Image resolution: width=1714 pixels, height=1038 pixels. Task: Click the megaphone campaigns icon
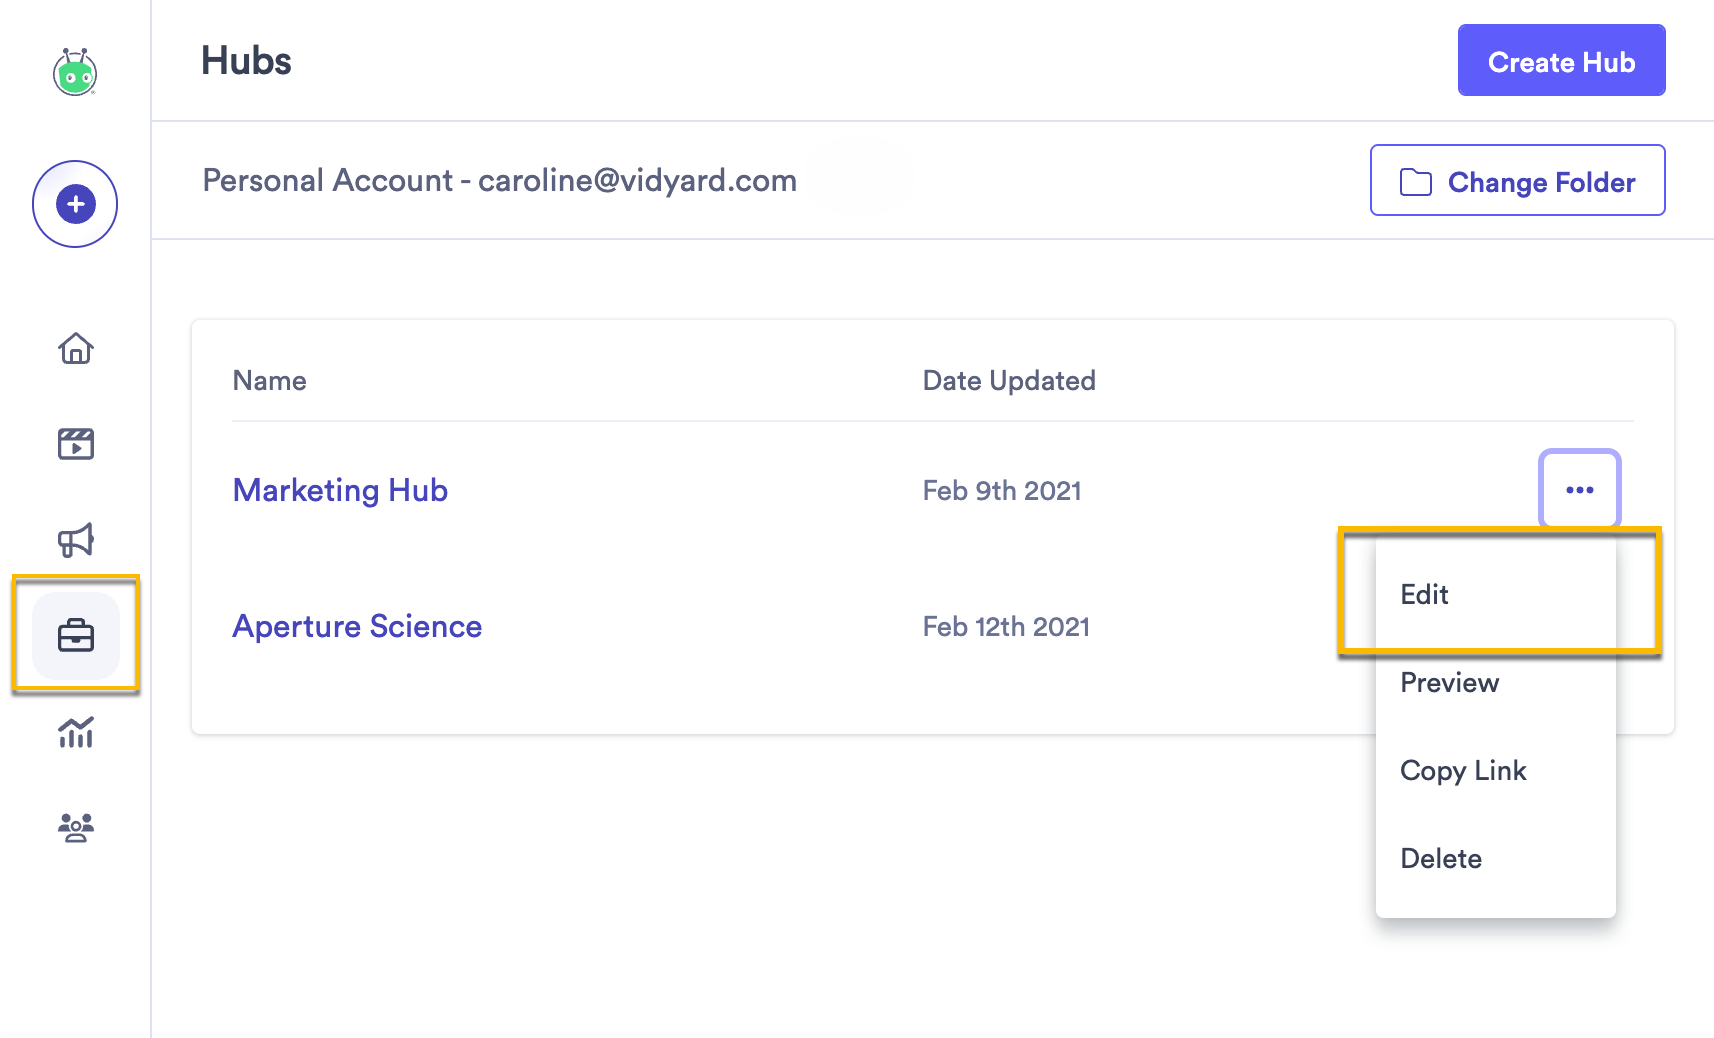pyautogui.click(x=75, y=539)
